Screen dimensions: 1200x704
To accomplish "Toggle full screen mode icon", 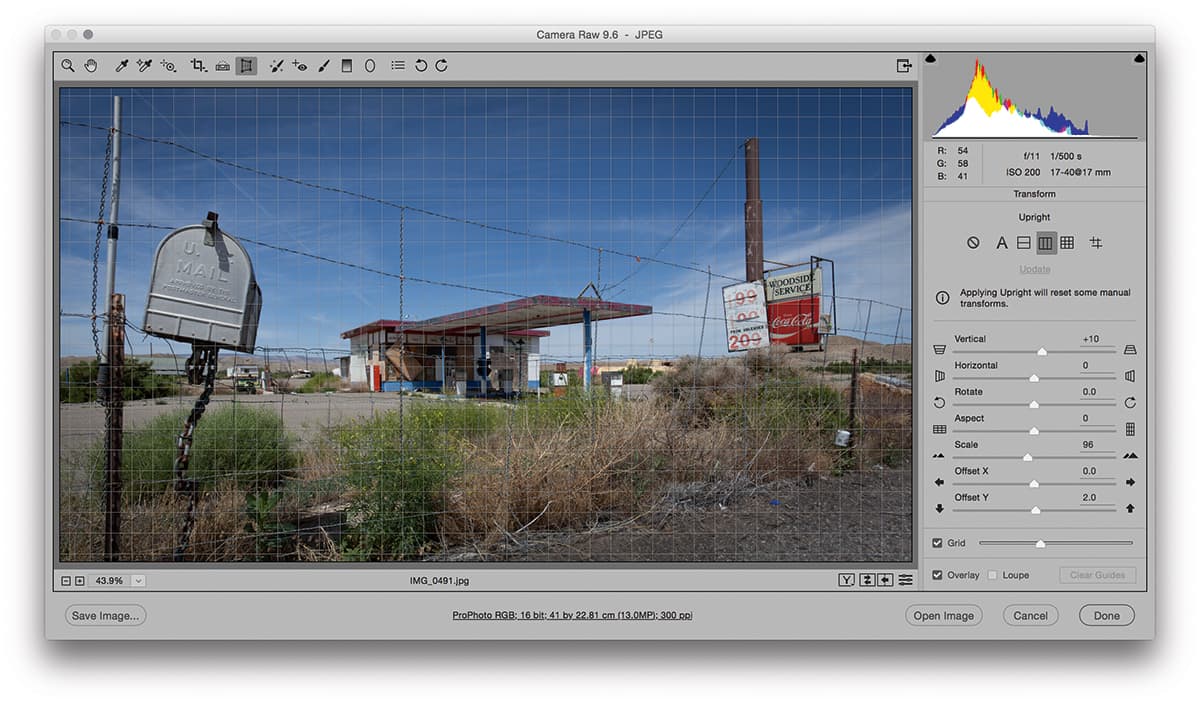I will (x=904, y=66).
